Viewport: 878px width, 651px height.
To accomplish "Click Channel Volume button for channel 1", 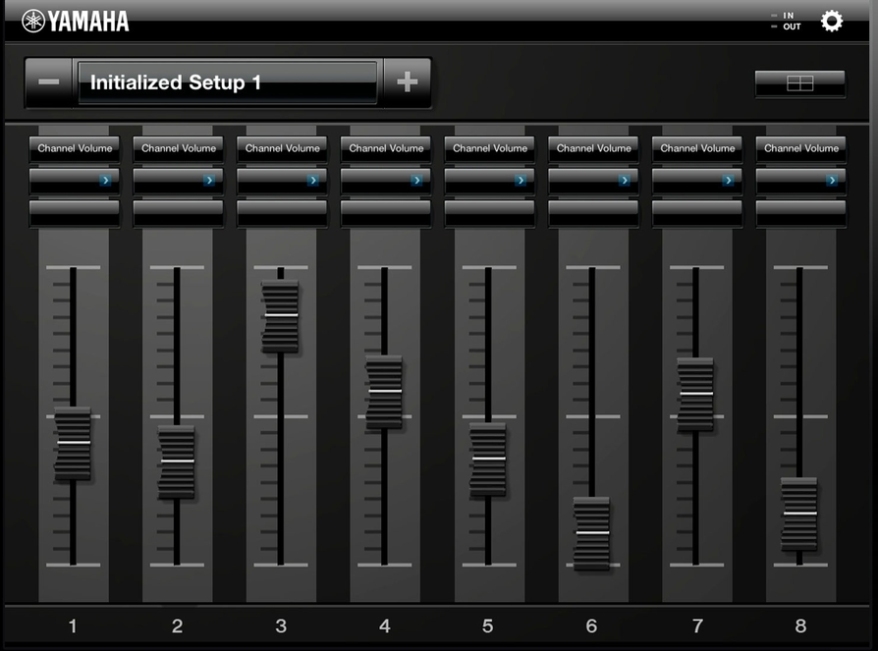I will coord(74,148).
